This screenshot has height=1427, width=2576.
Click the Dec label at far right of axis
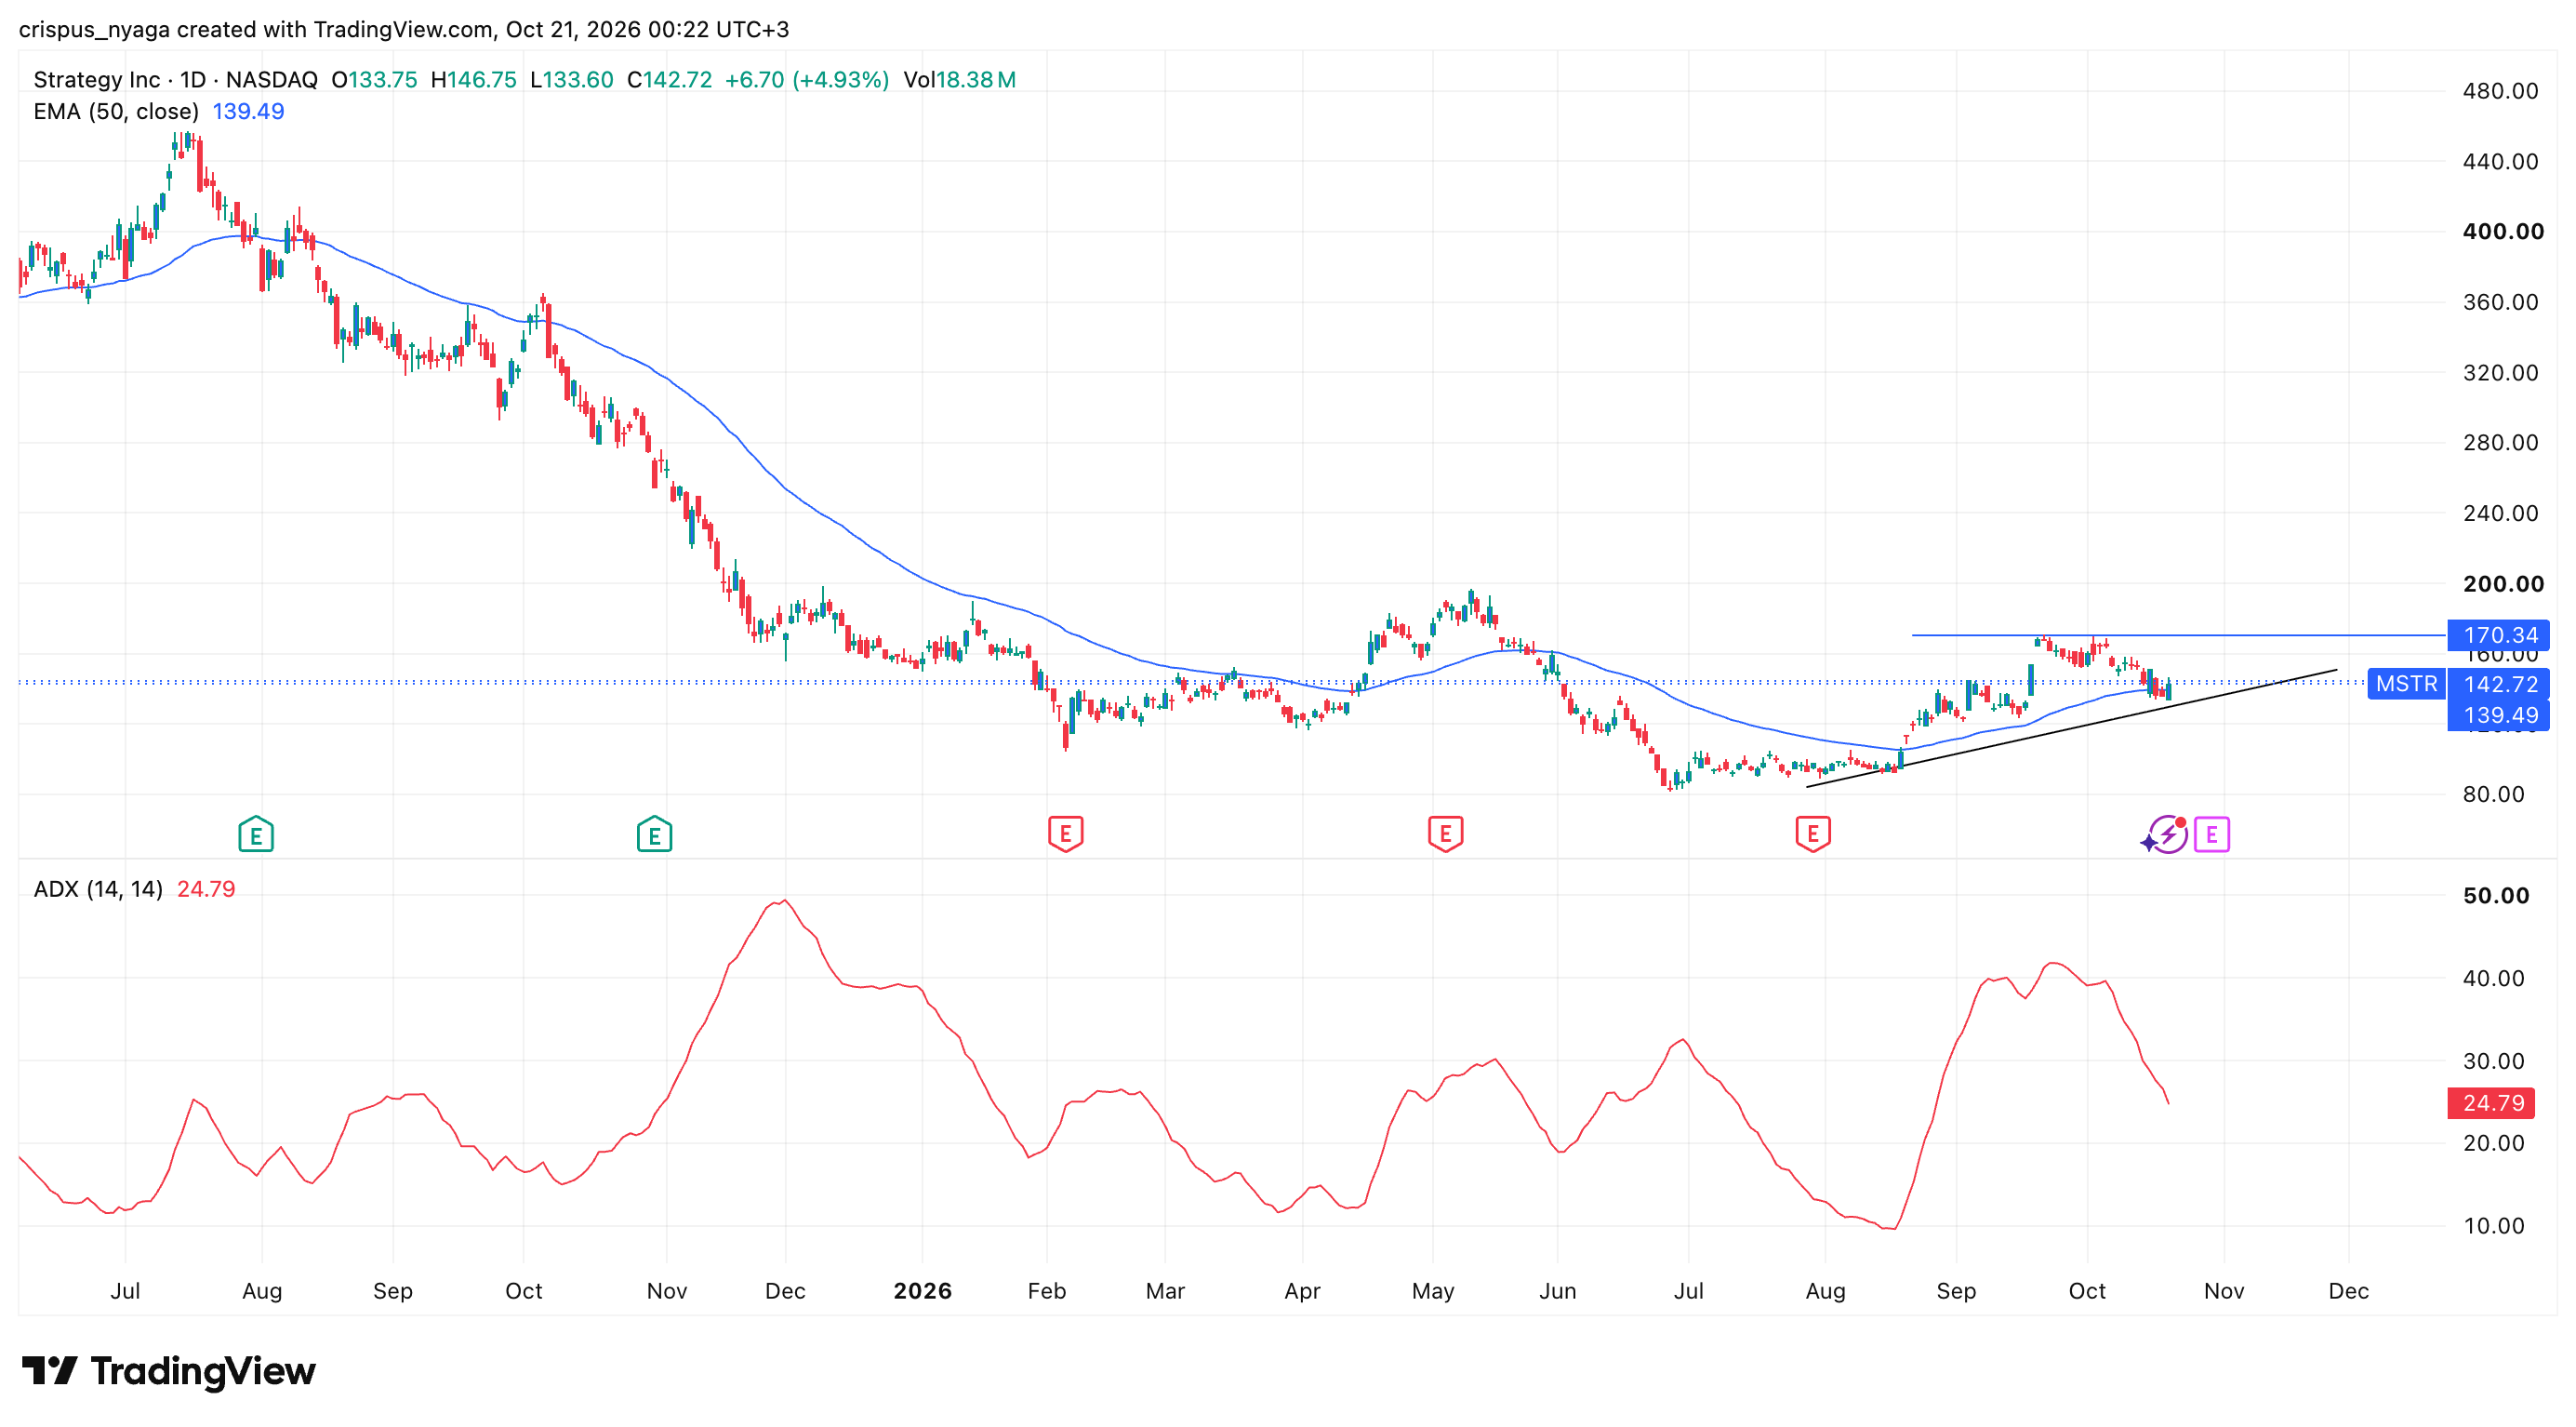click(x=2347, y=1291)
